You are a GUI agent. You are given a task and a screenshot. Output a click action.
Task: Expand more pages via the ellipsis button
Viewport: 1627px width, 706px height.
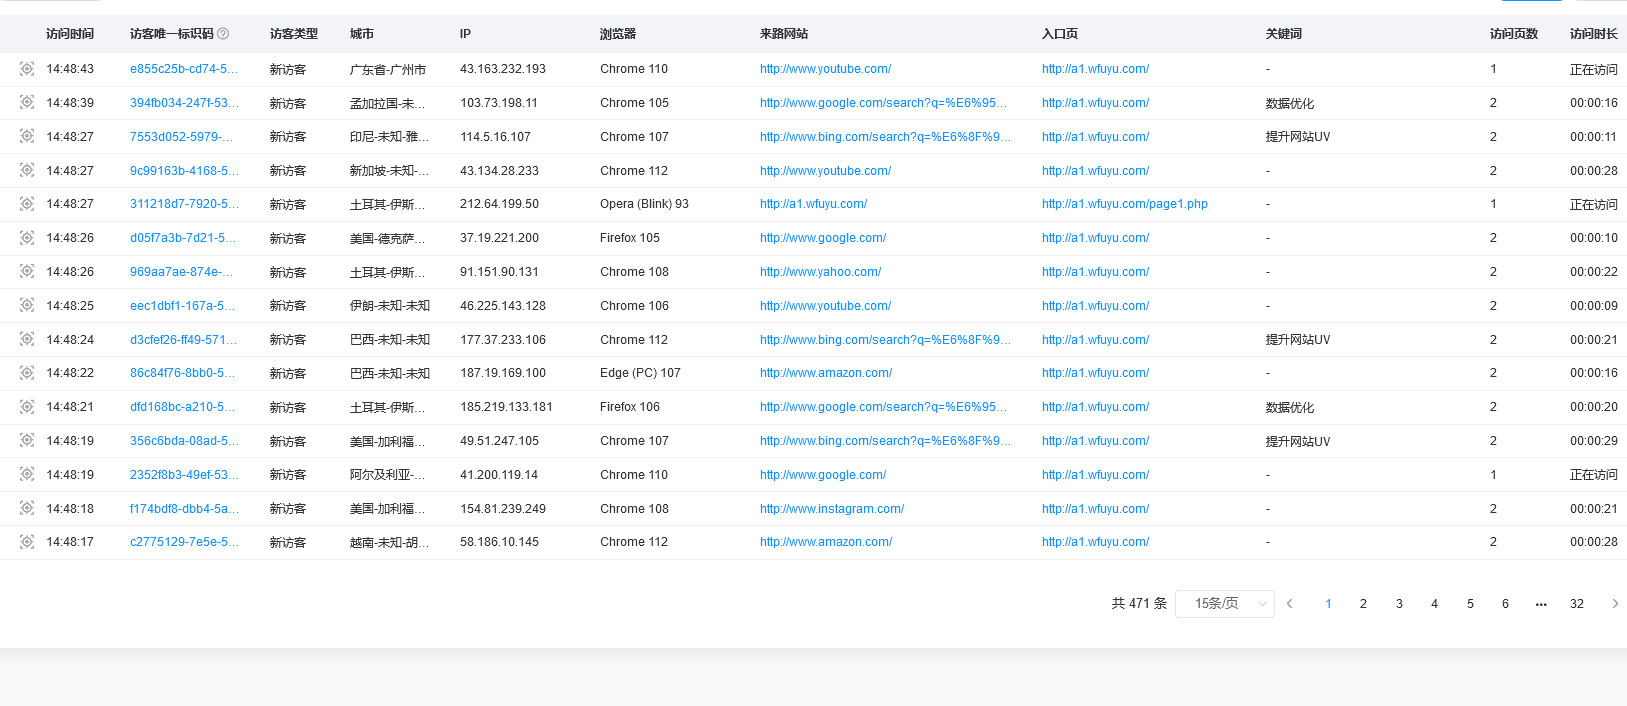(1541, 604)
